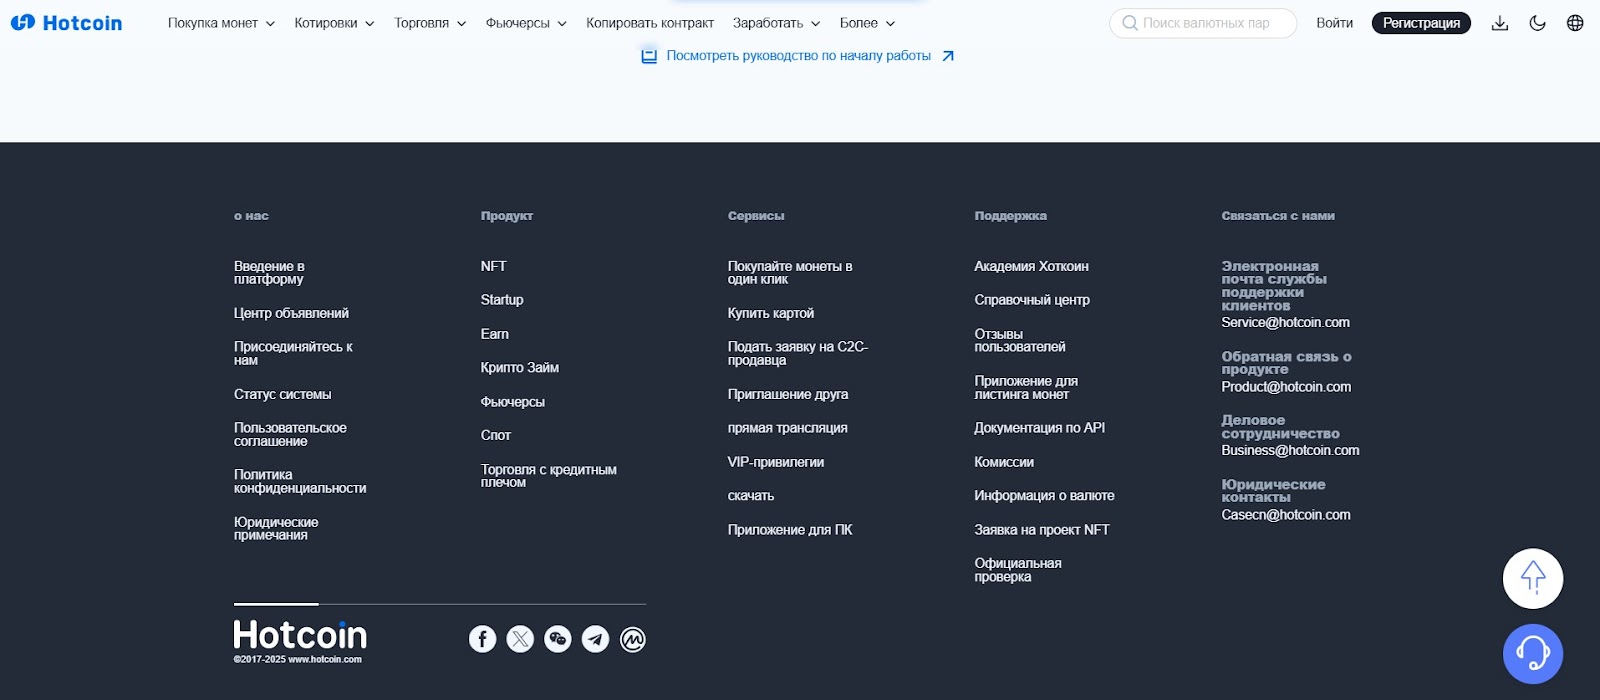1600x700 pixels.
Task: Open Startup product link
Action: [502, 300]
